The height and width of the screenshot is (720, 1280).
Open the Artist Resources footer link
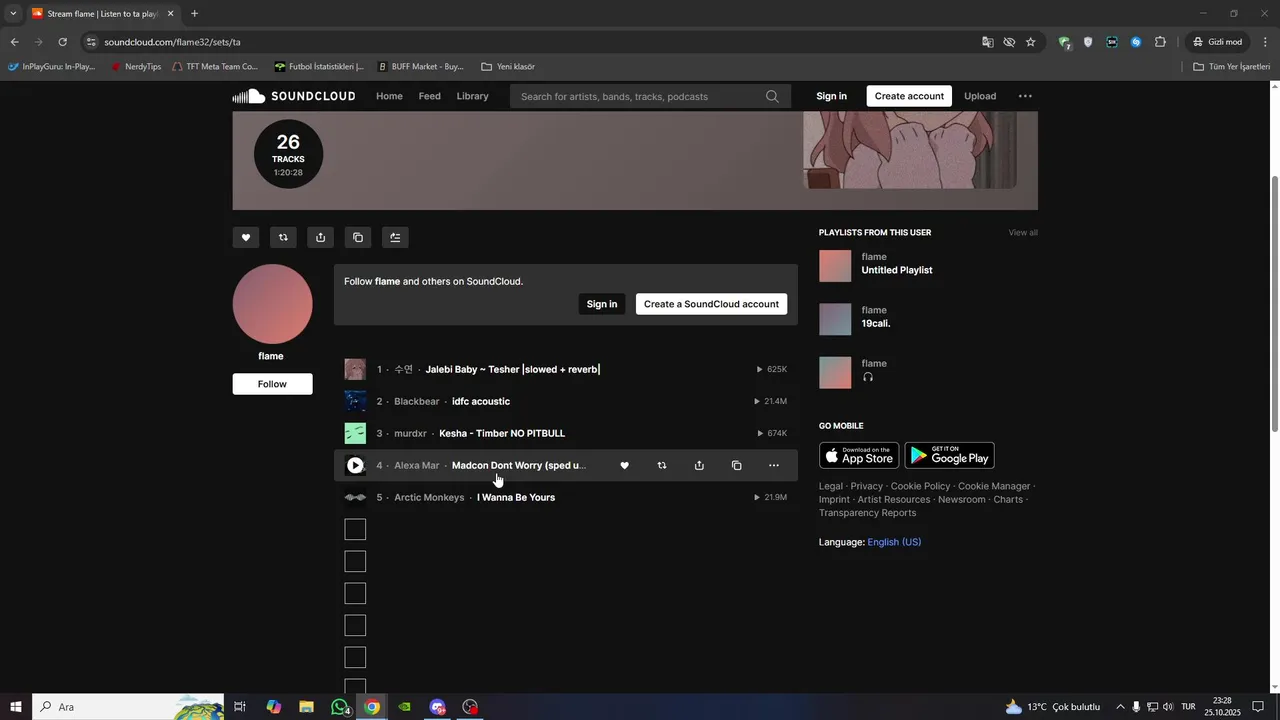click(894, 499)
